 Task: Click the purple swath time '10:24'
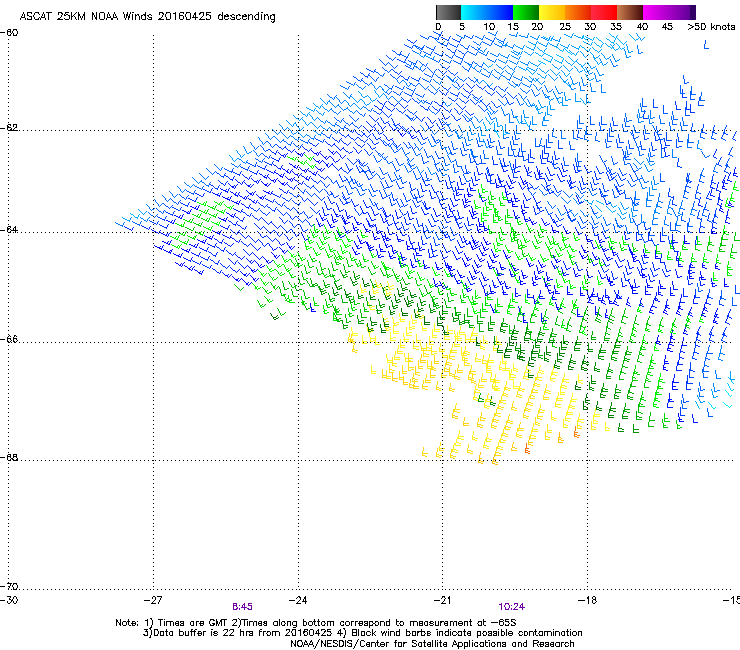coord(512,607)
